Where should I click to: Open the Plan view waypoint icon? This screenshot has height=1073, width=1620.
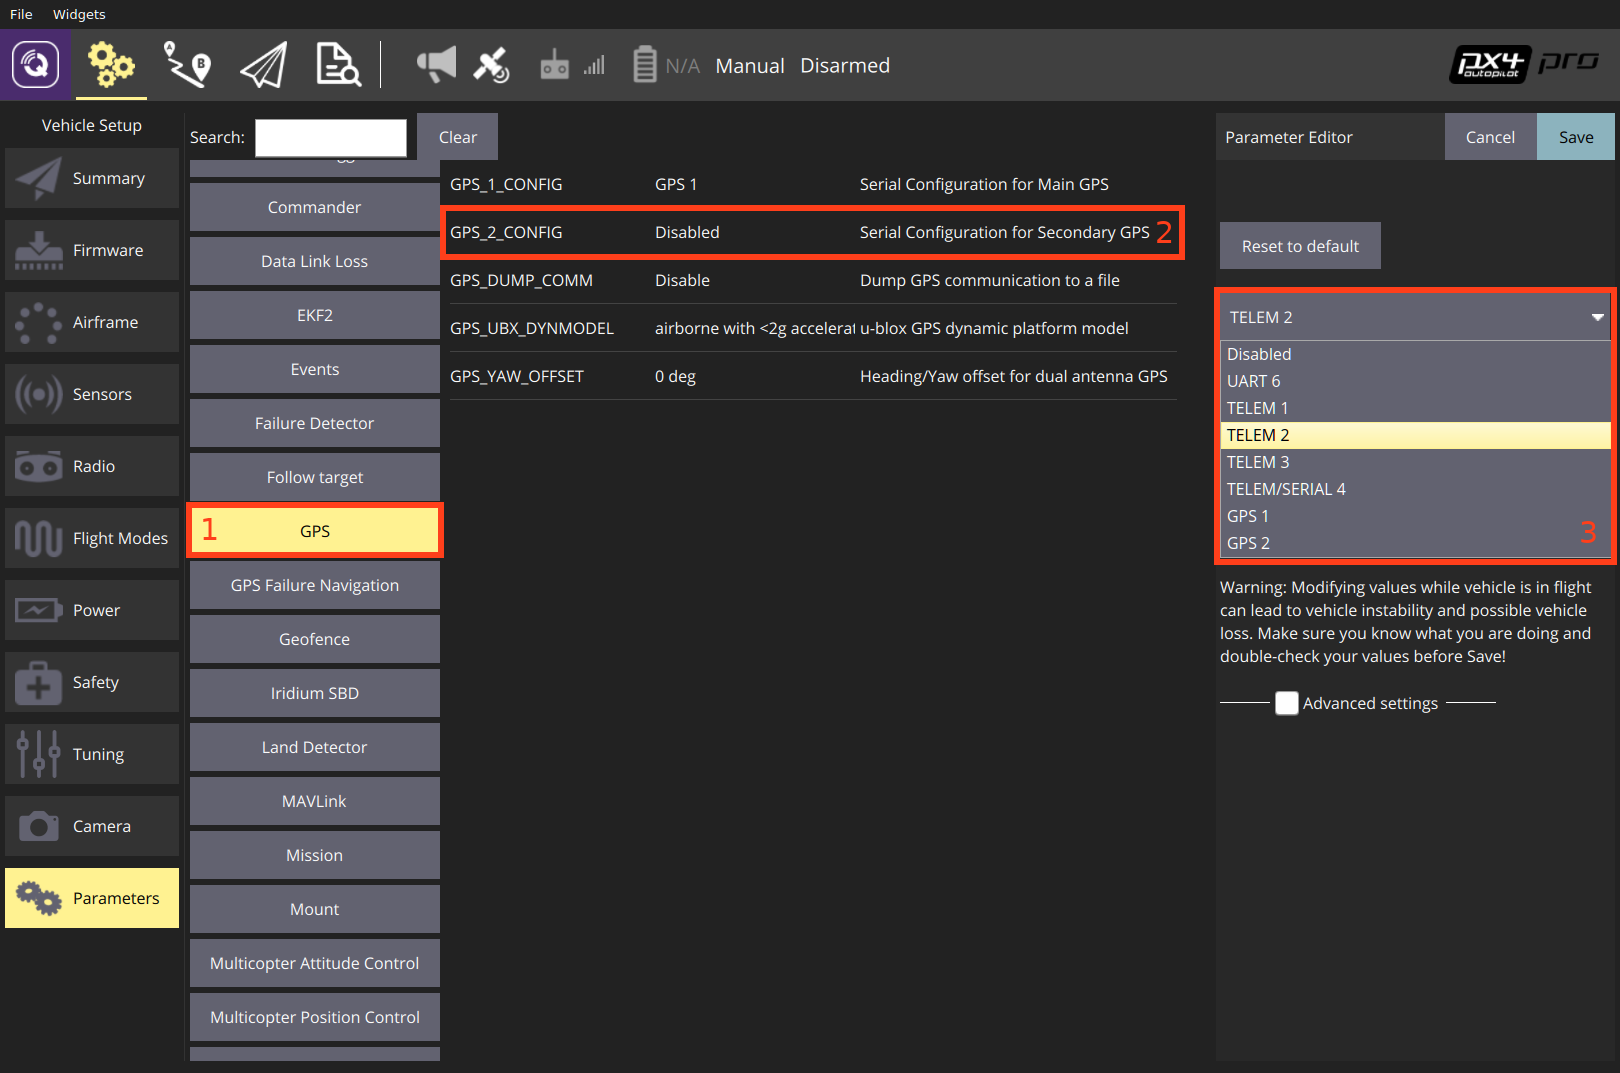click(187, 65)
